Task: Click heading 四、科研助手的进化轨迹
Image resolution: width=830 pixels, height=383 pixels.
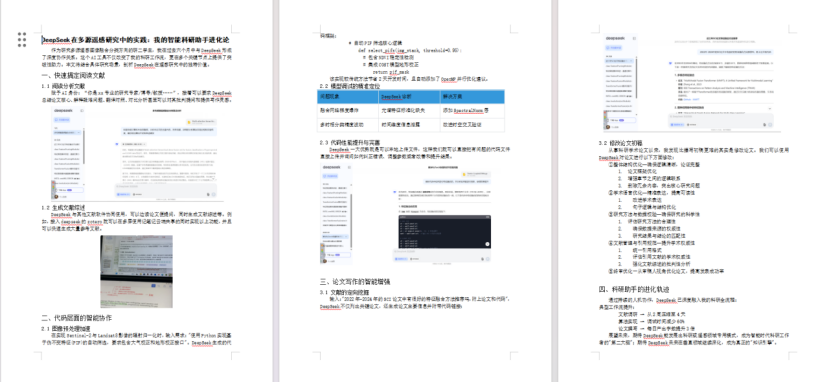Action: pos(634,289)
